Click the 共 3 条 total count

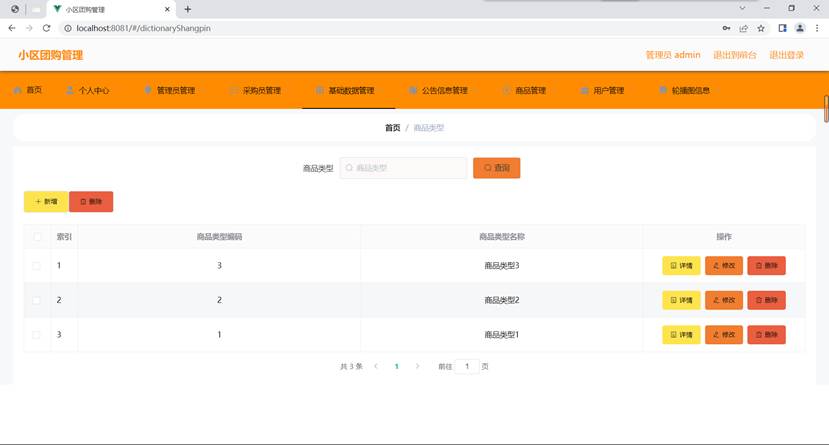click(x=351, y=366)
